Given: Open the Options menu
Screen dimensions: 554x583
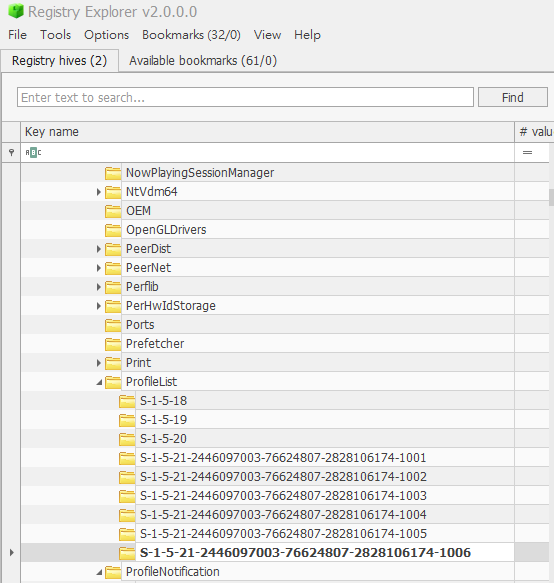Looking at the screenshot, I should click(x=106, y=35).
